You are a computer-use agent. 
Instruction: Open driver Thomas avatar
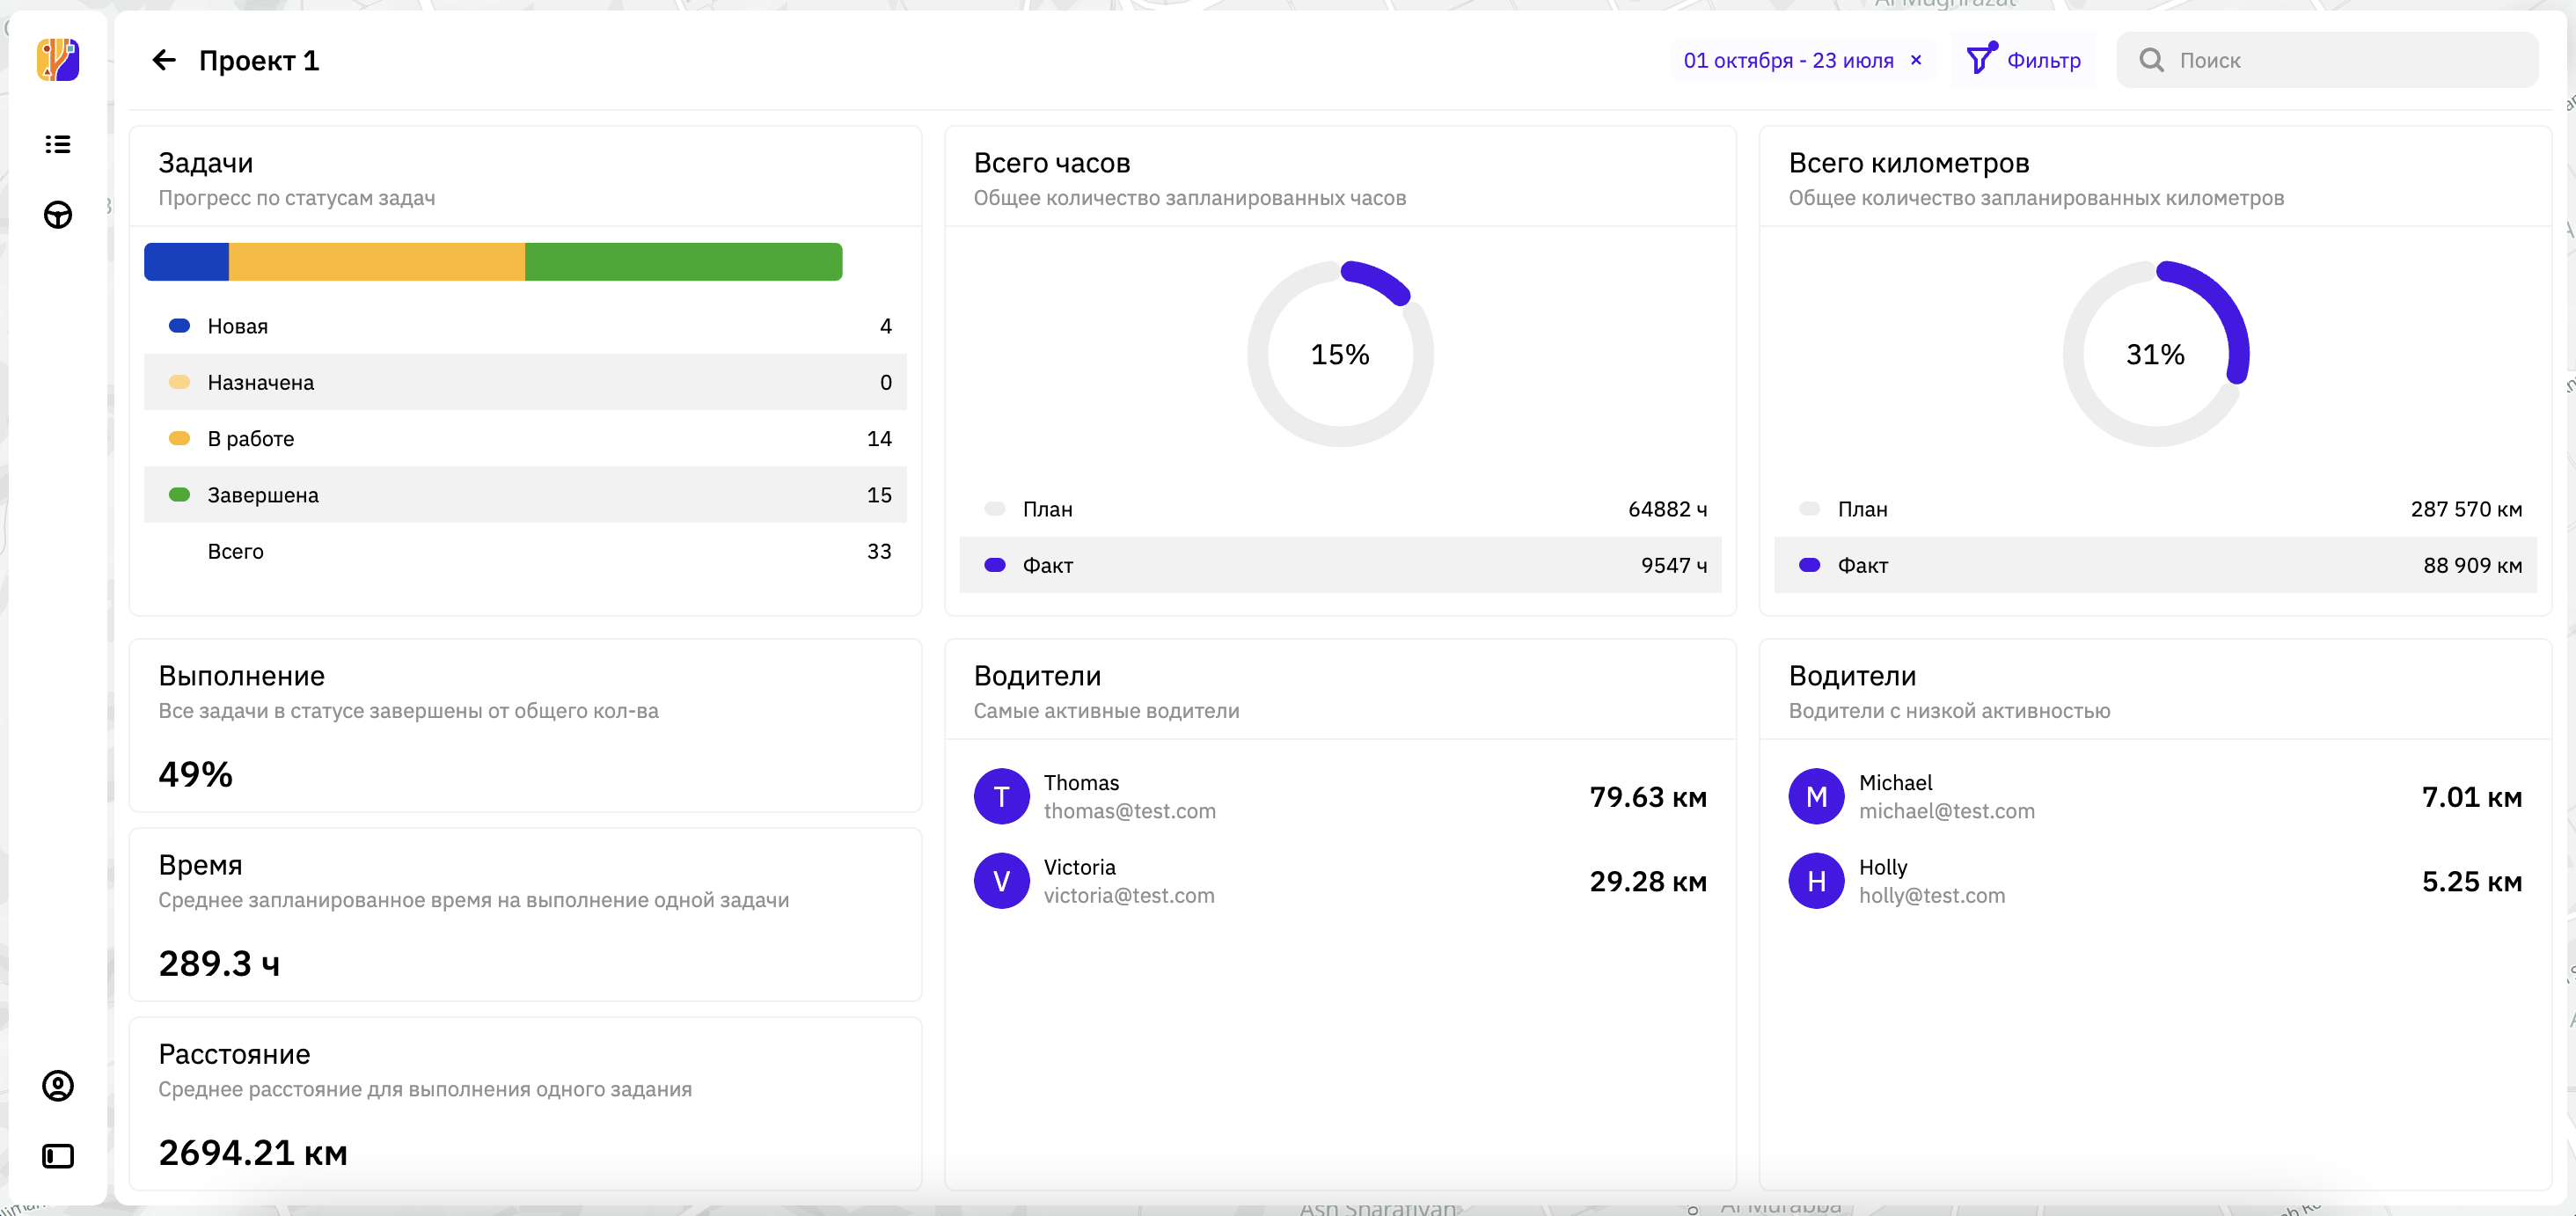point(1001,796)
